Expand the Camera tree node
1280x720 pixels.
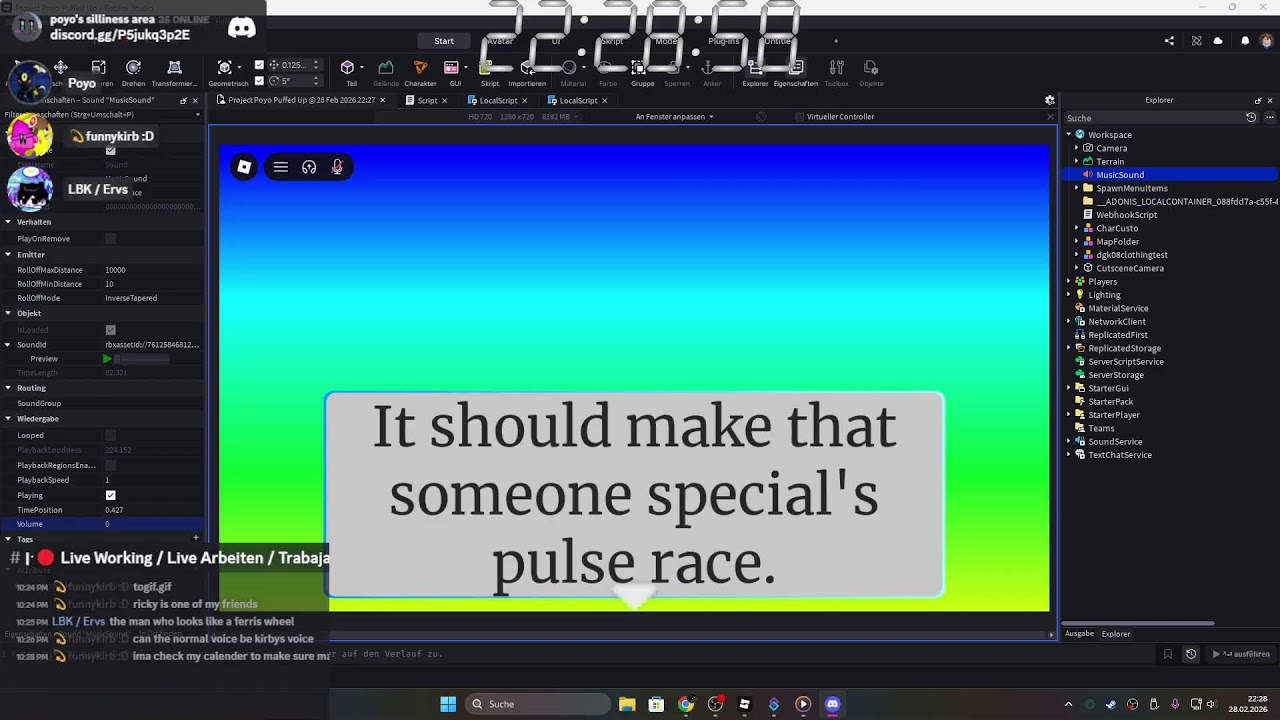coord(1077,148)
